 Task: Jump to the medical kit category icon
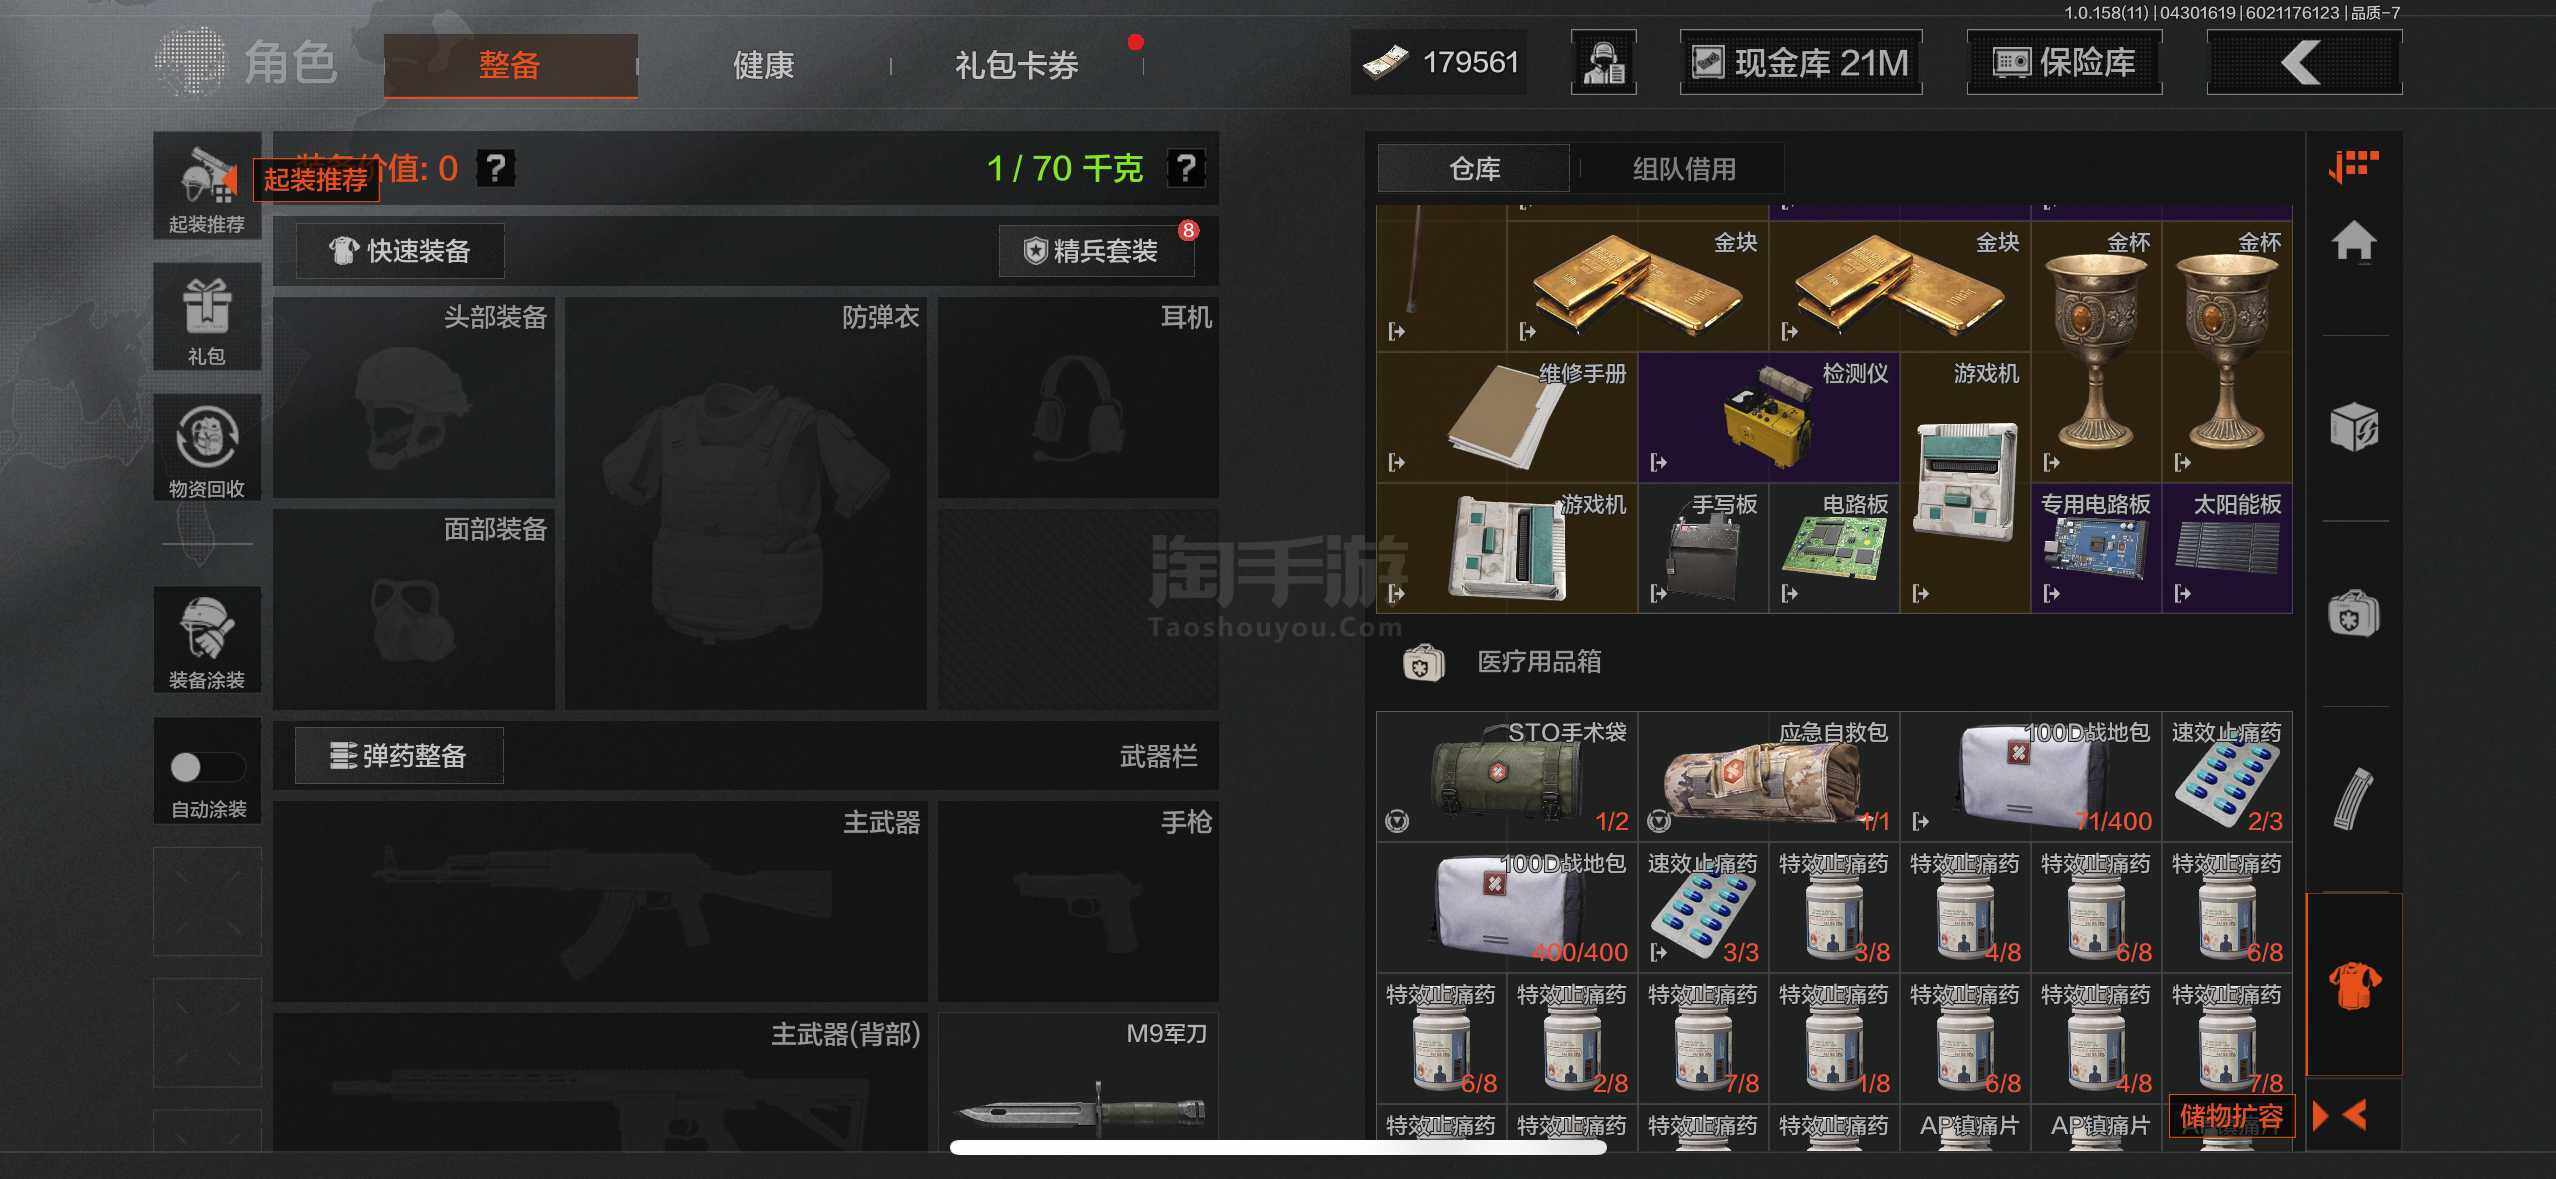coord(2354,614)
